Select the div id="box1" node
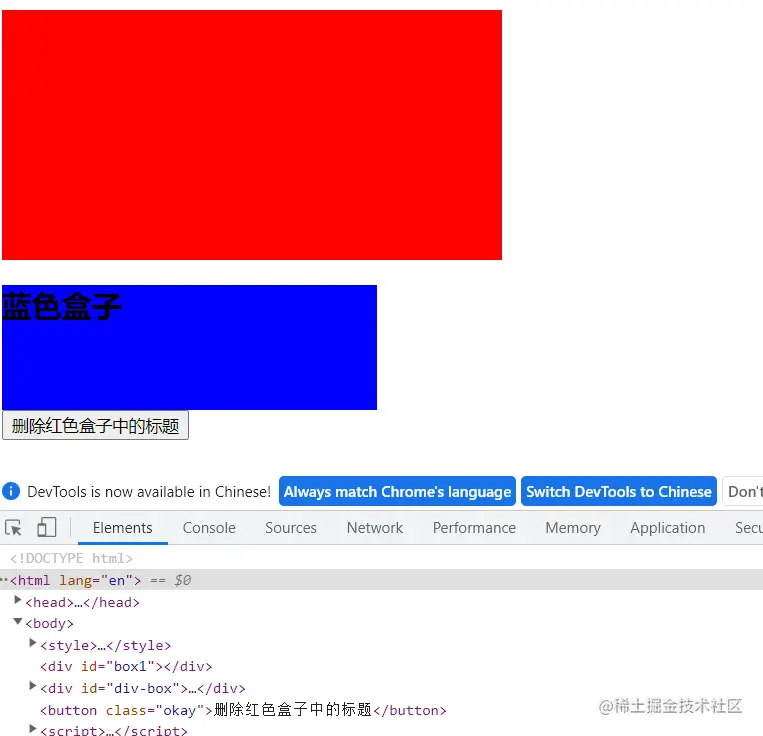This screenshot has height=736, width=763. point(126,666)
